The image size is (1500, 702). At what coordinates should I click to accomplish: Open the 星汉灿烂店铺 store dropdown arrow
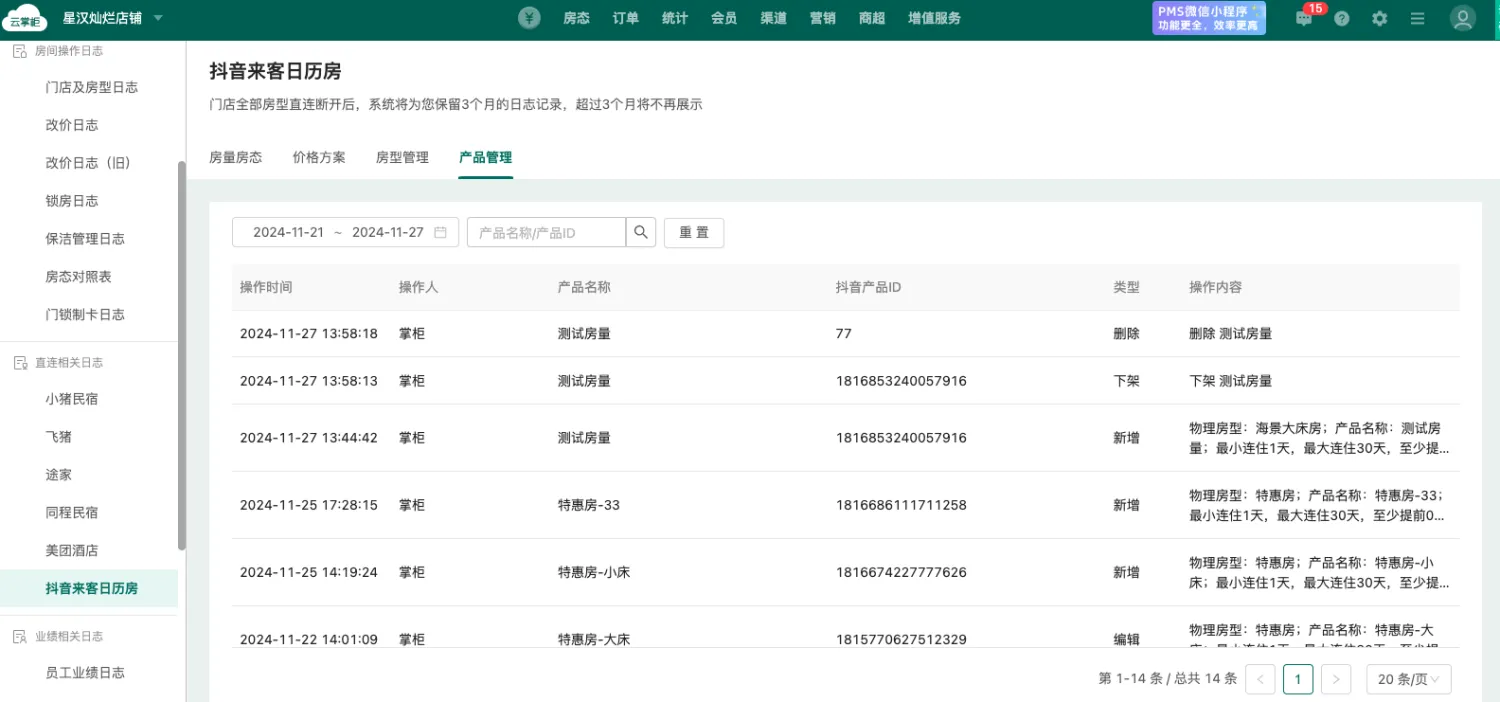(x=157, y=18)
